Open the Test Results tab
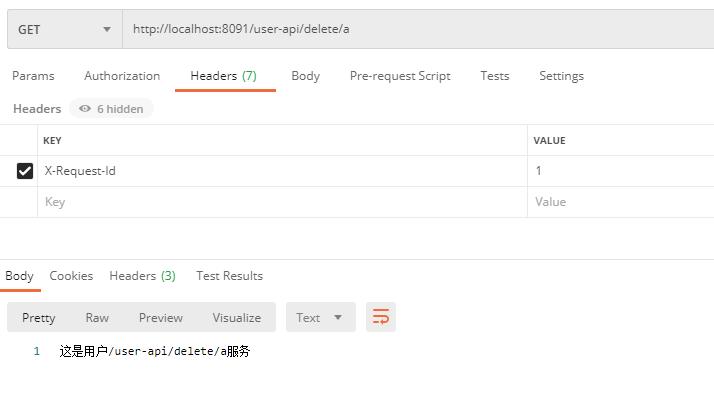 tap(230, 276)
